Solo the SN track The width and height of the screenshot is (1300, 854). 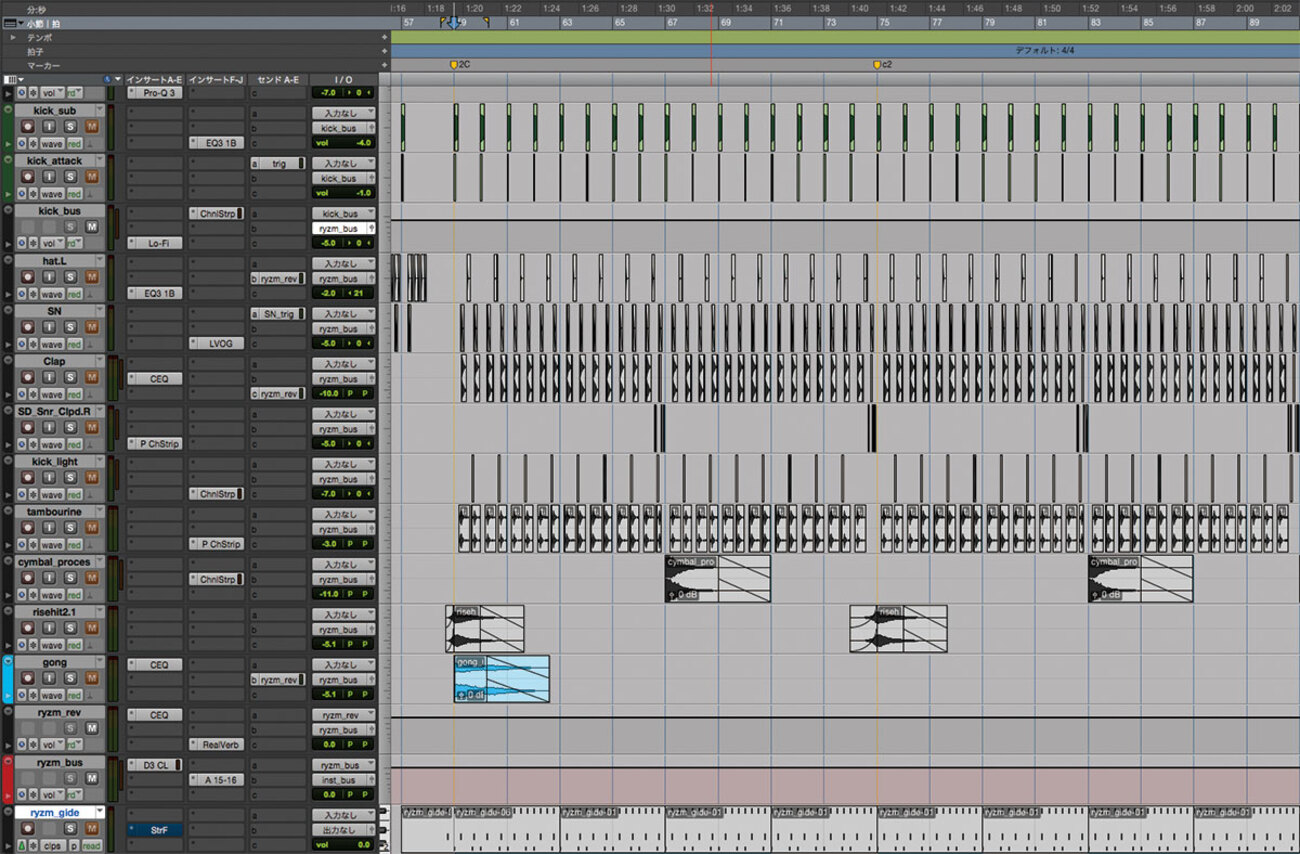(x=70, y=328)
